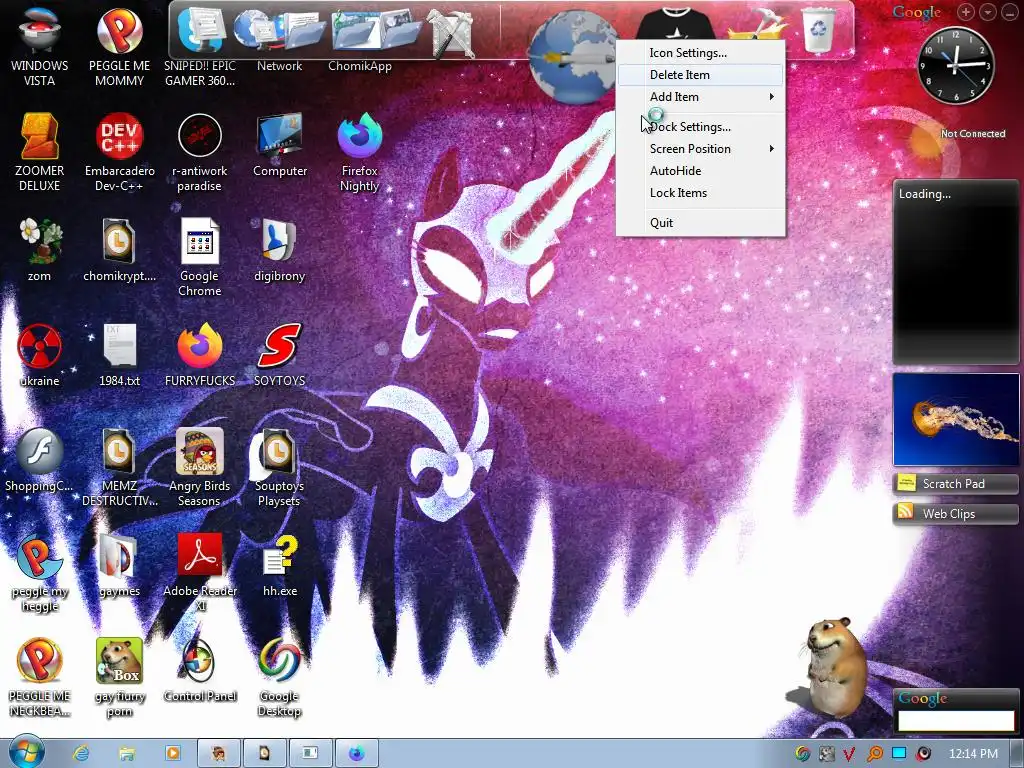Expand the Add Item submenu
This screenshot has height=768, width=1024.
click(x=700, y=97)
